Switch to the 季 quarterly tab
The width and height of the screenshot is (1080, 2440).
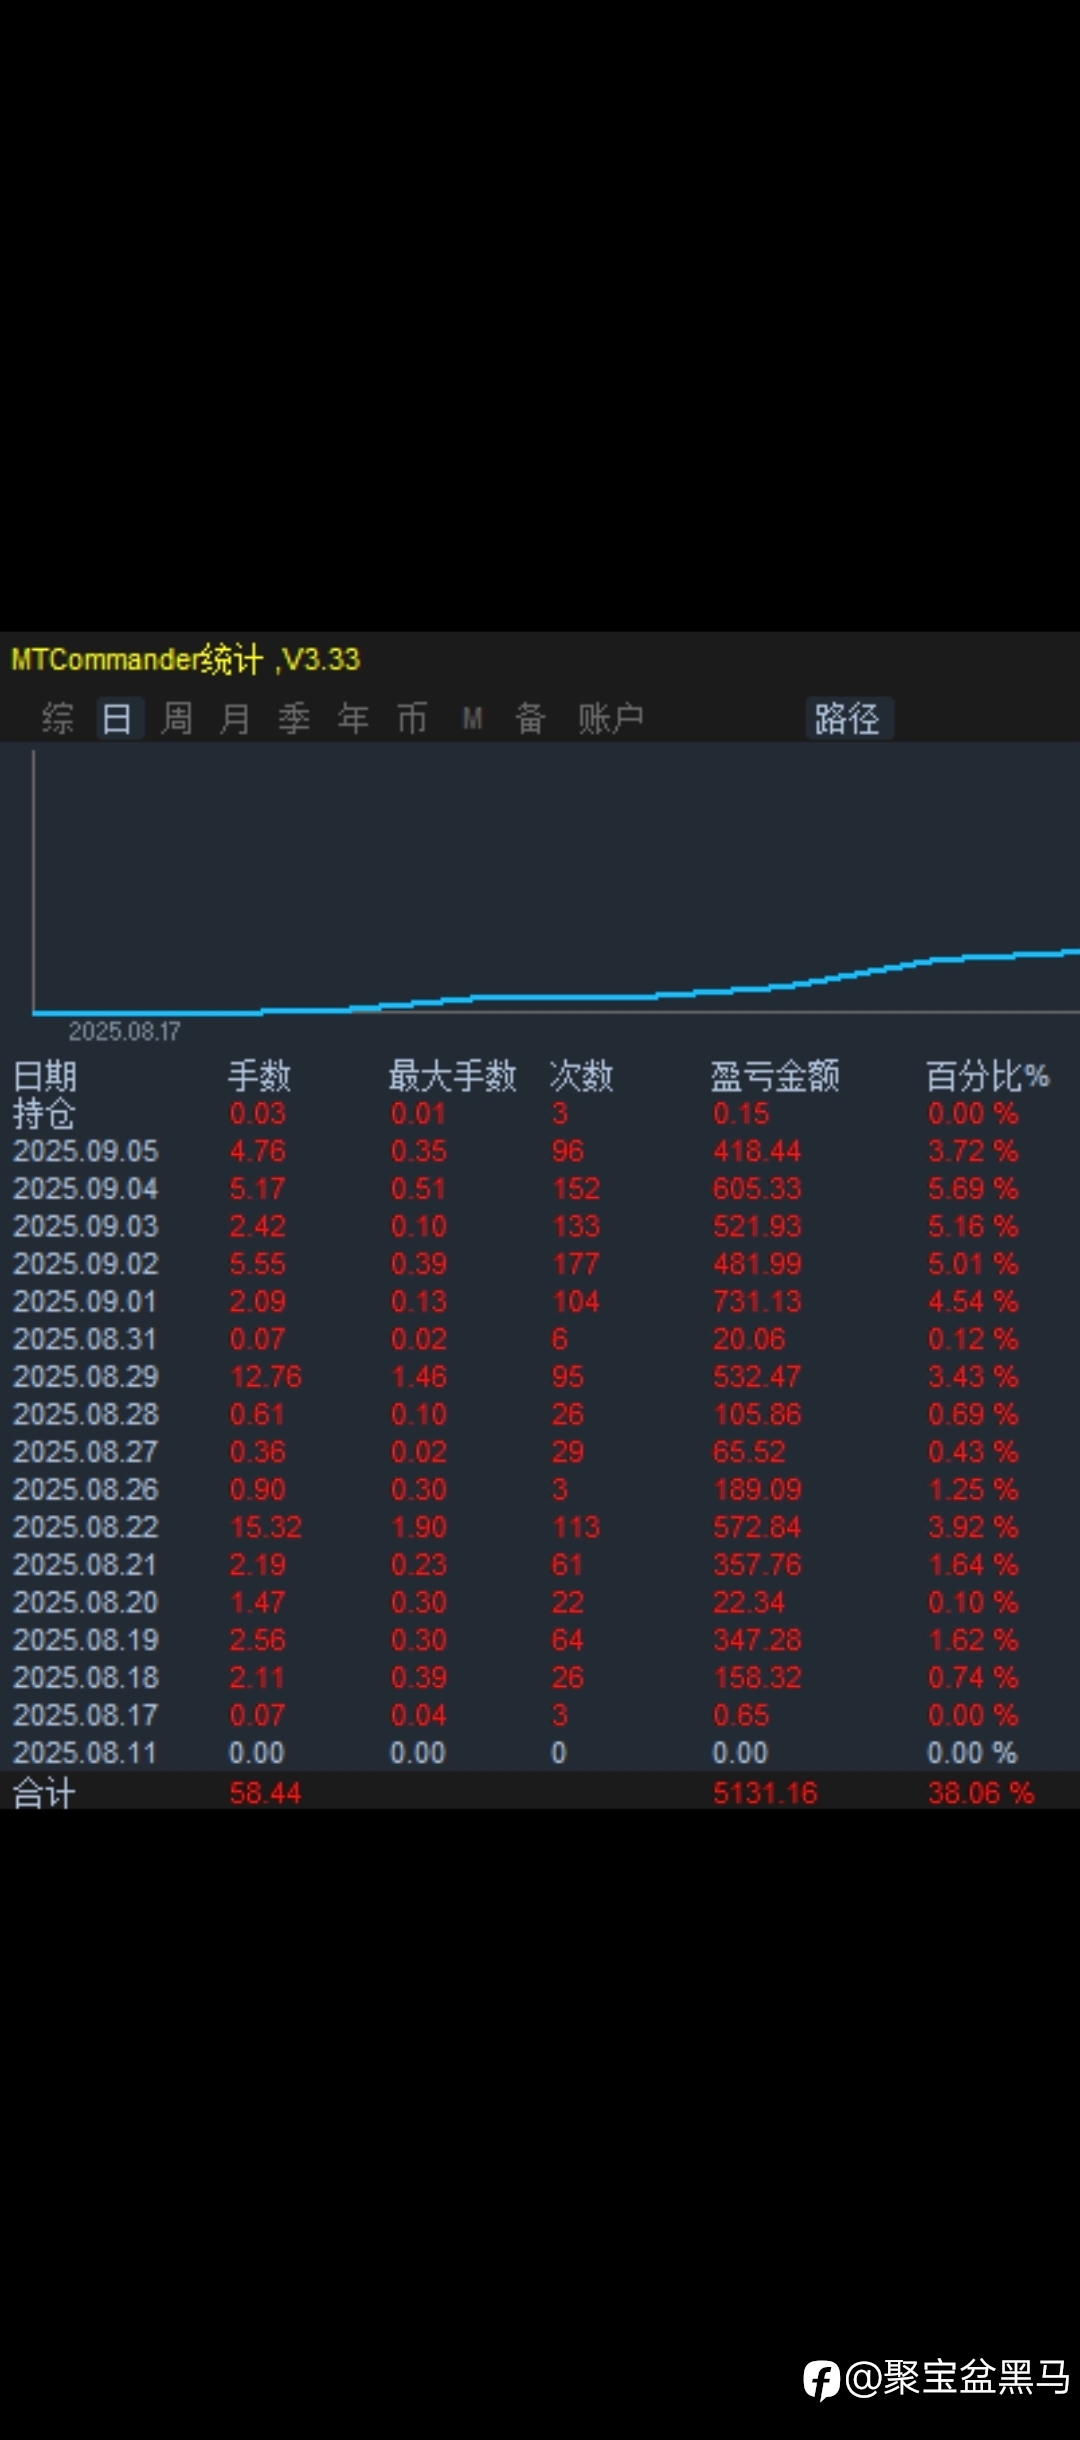coord(294,718)
